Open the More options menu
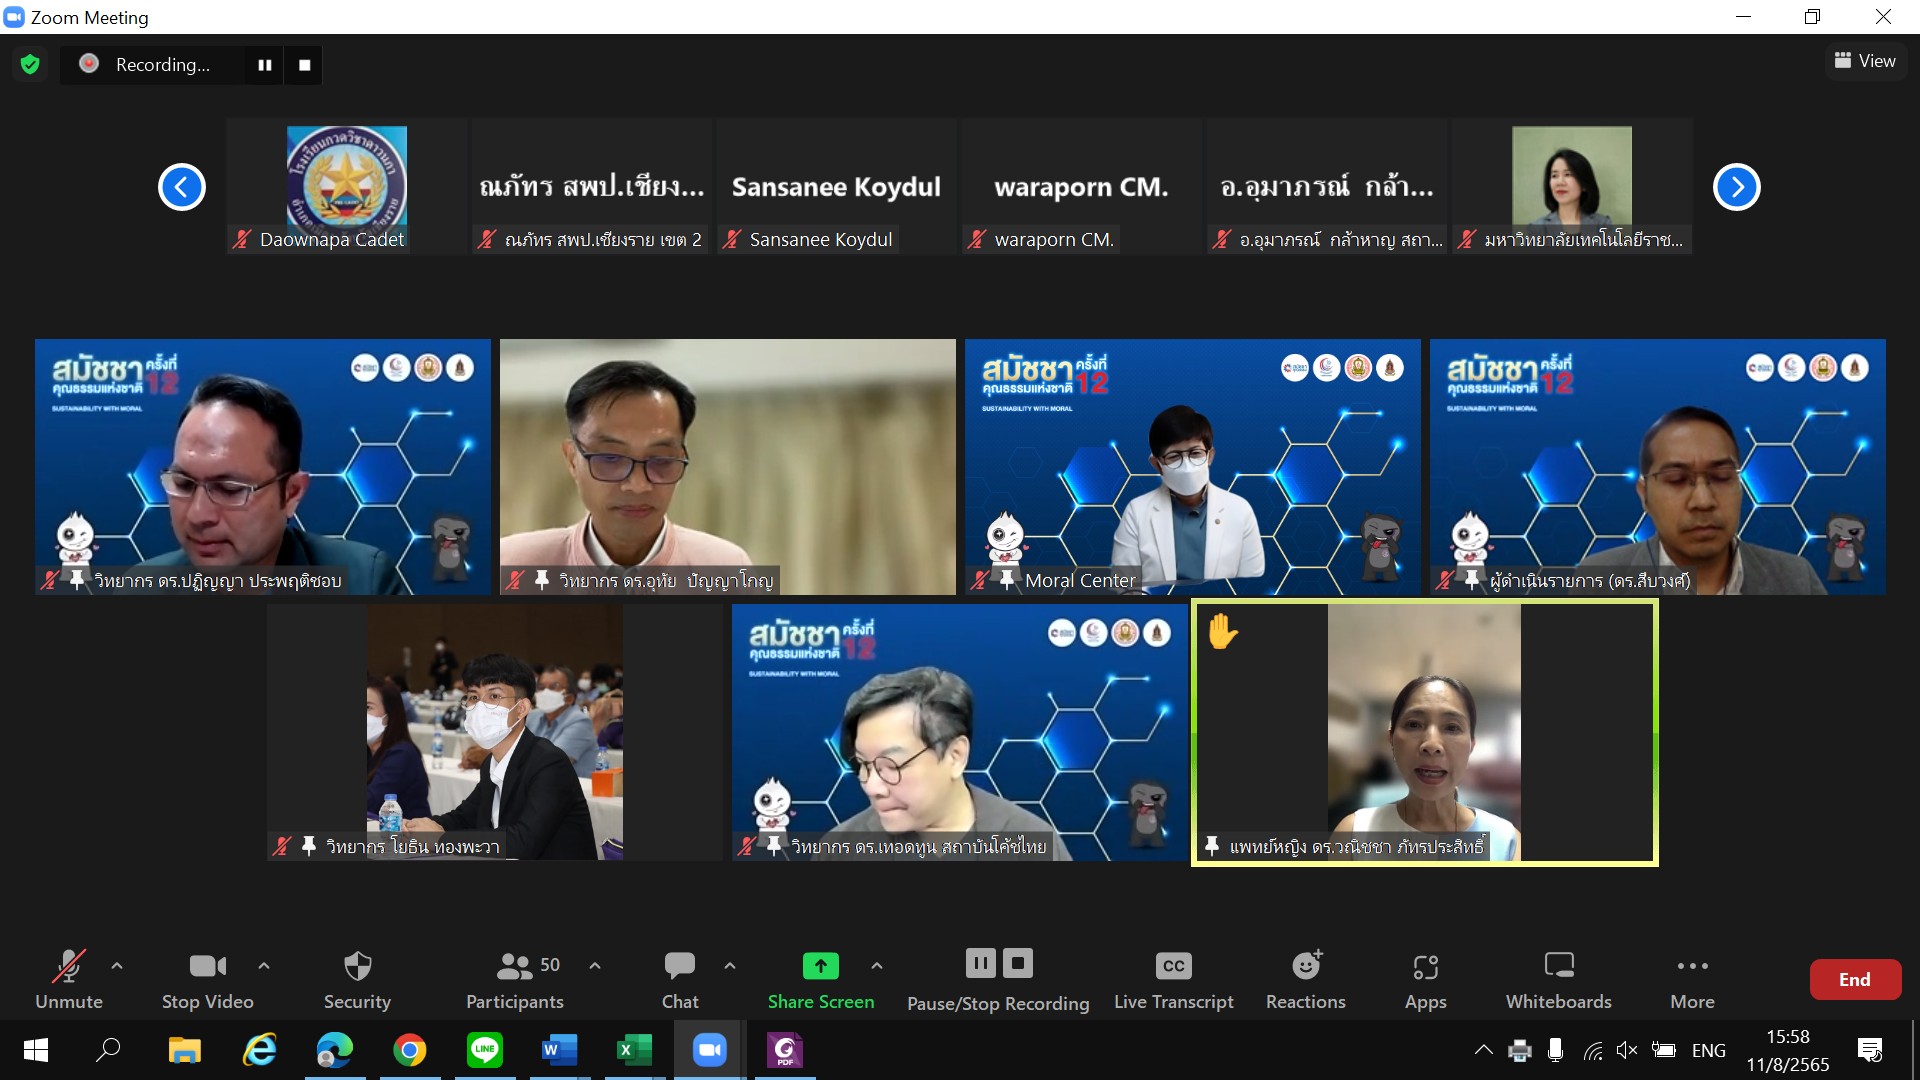This screenshot has height=1080, width=1920. point(1692,978)
